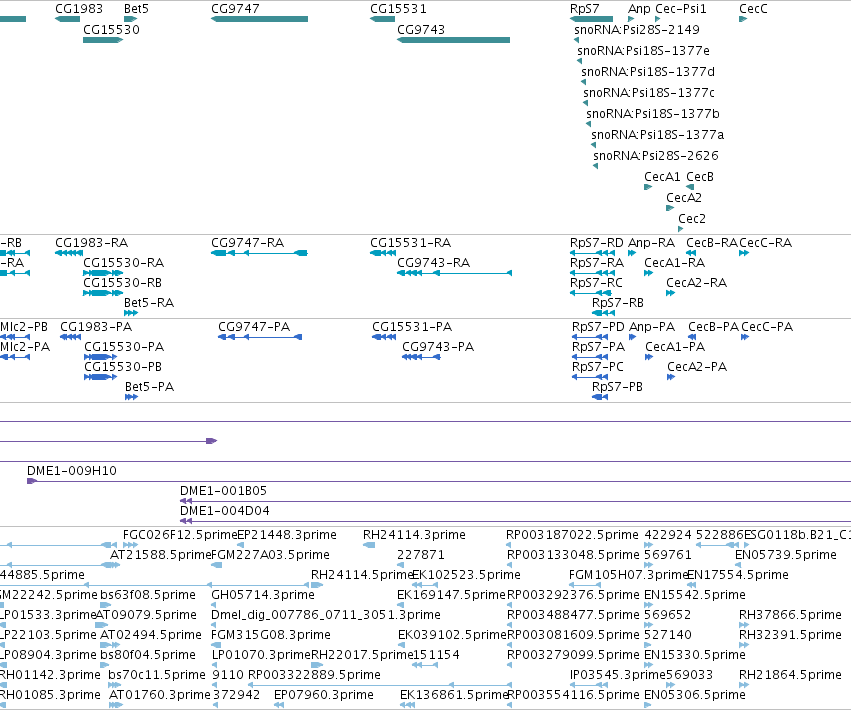This screenshot has height=710, width=851.
Task: Click transcript label CG1983-RA
Action: 92,243
